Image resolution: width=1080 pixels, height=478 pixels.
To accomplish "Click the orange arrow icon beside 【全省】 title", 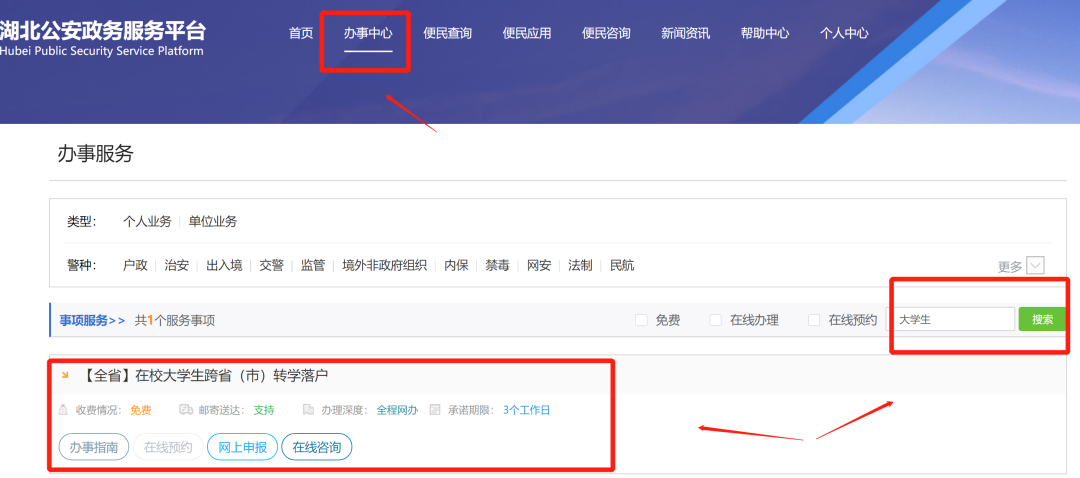I will pos(65,375).
